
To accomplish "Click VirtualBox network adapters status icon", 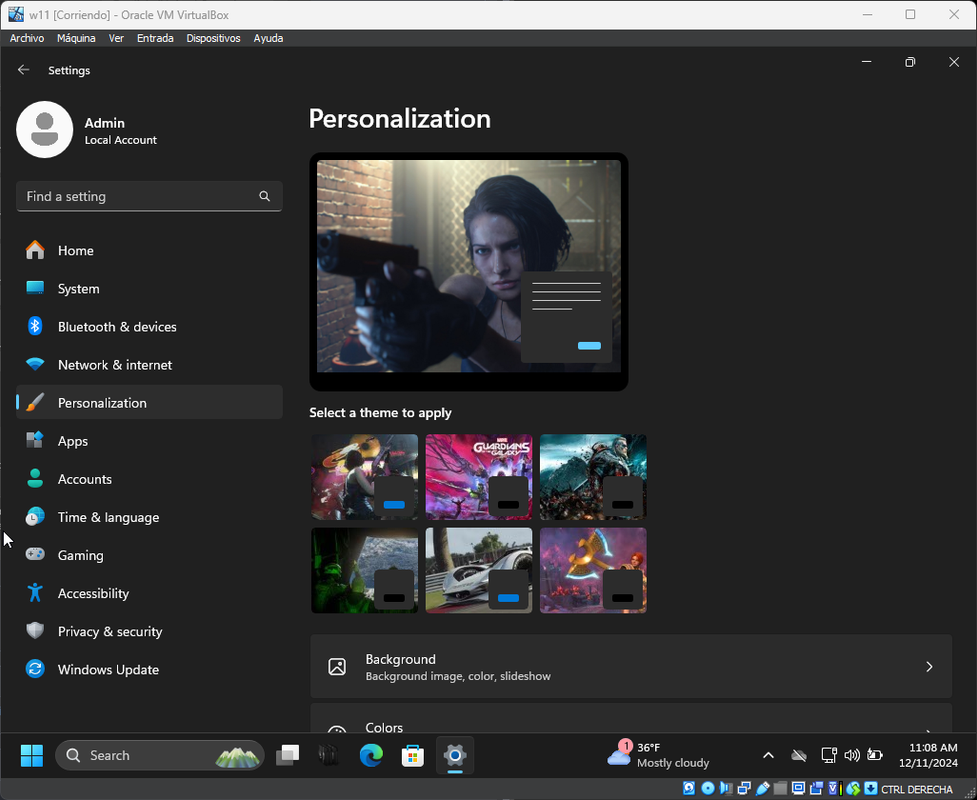I will 744,788.
